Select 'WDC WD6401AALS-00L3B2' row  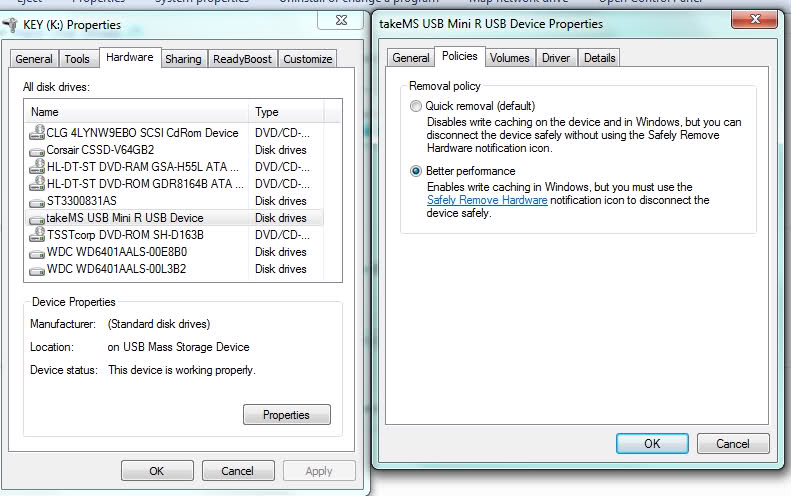coord(174,269)
